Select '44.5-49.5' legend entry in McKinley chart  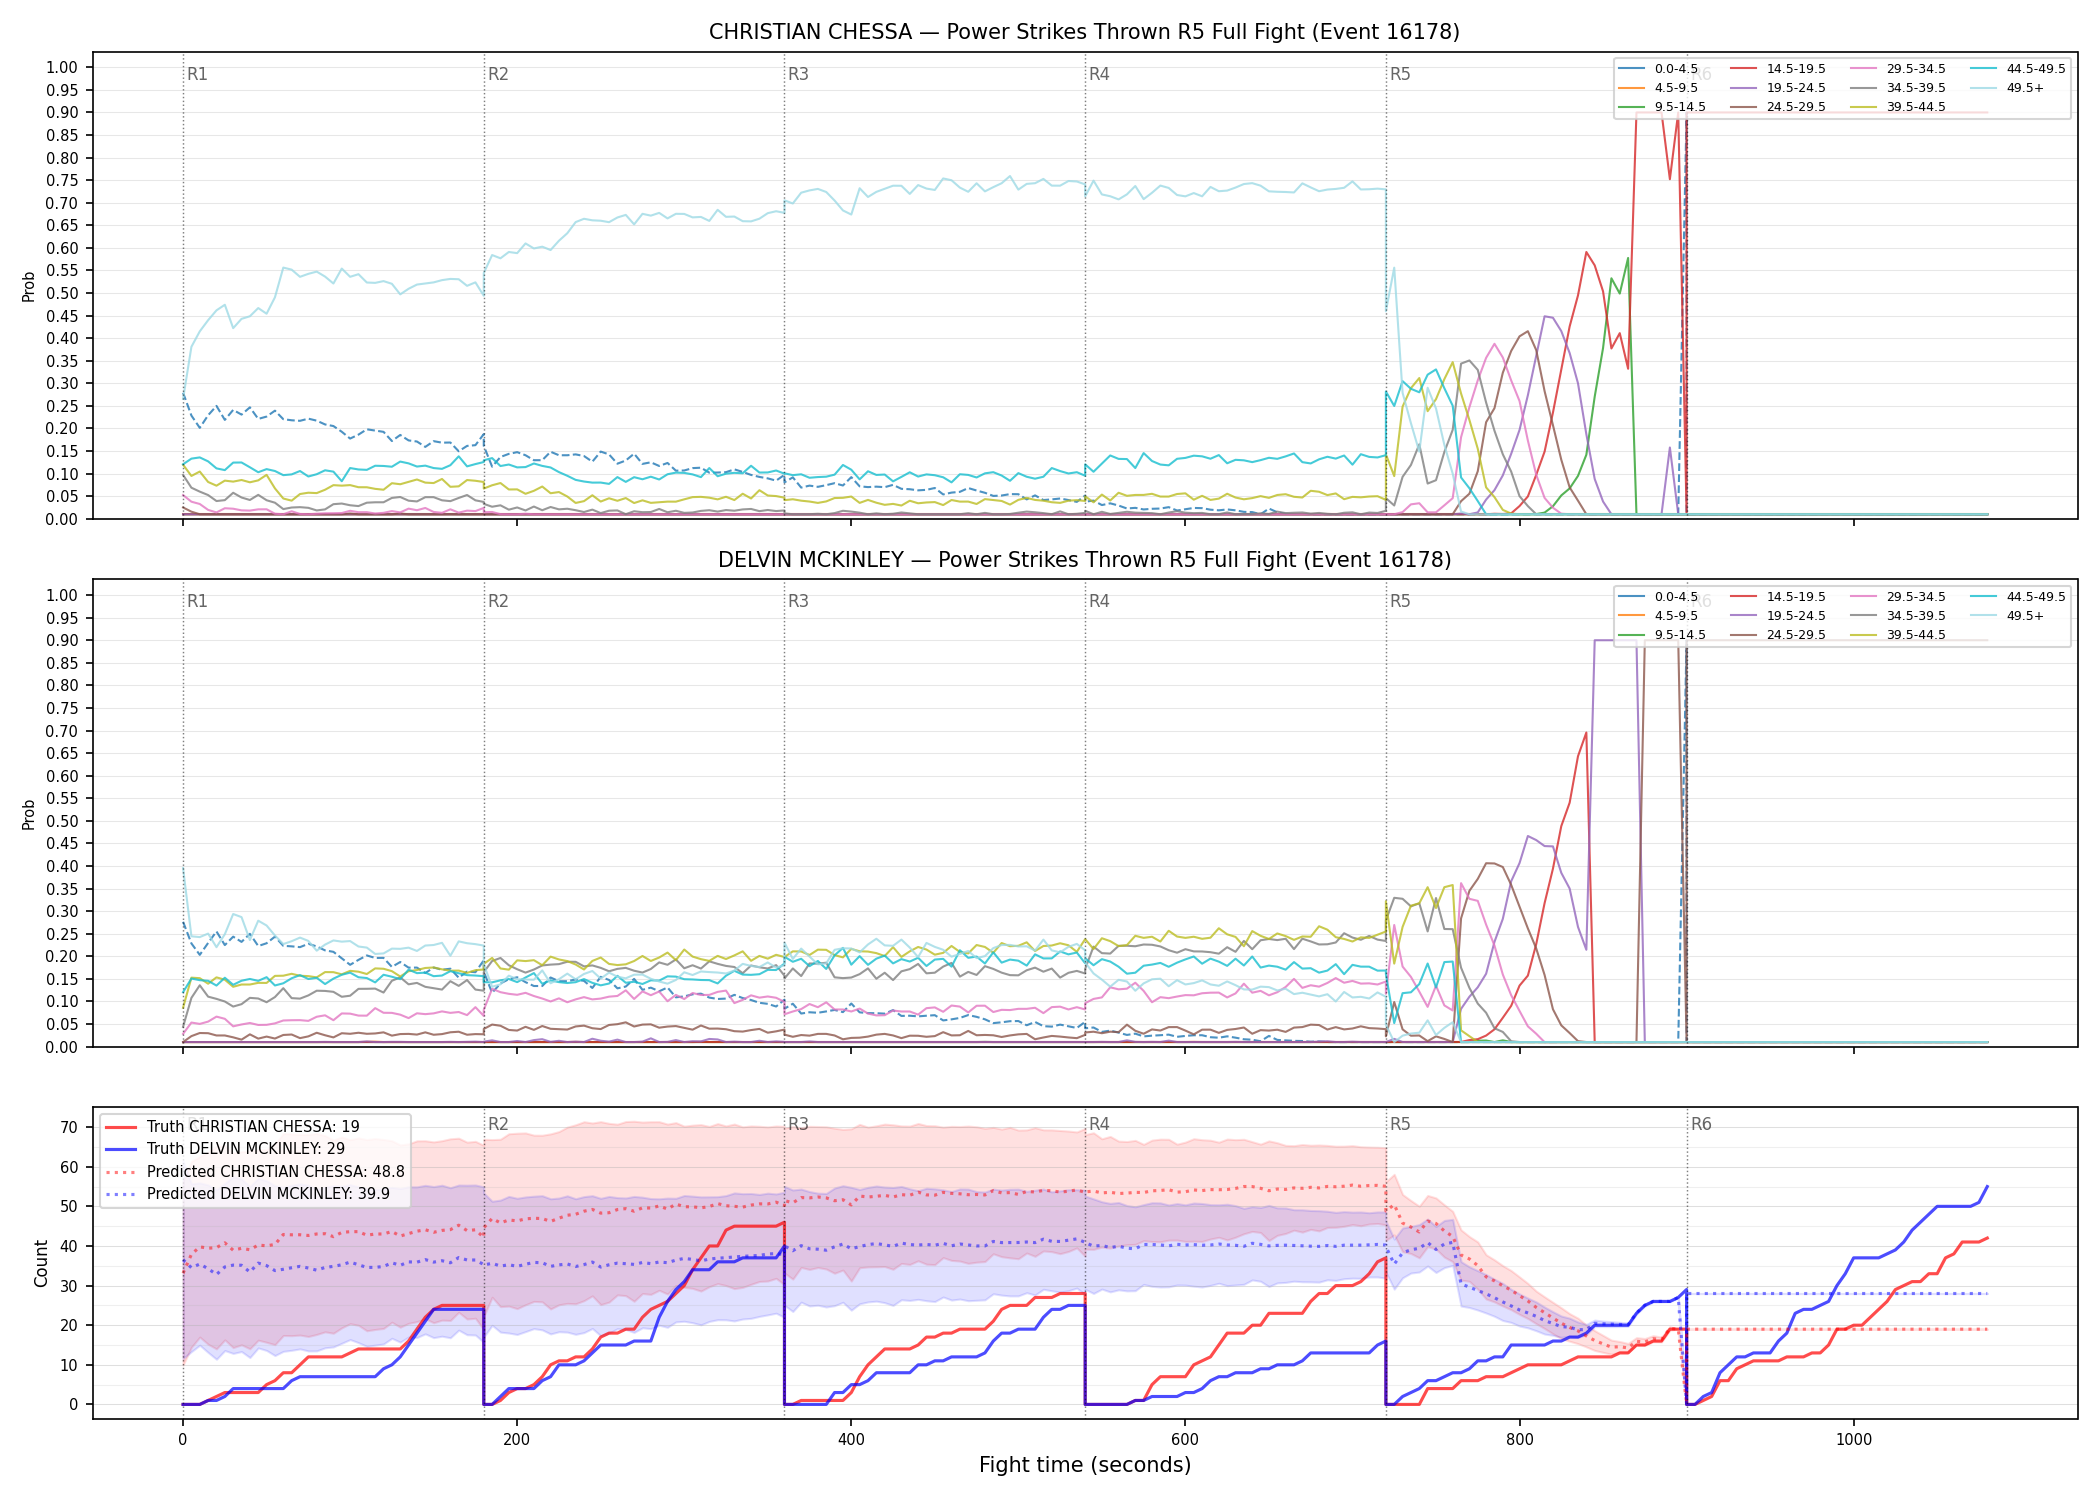[2018, 597]
